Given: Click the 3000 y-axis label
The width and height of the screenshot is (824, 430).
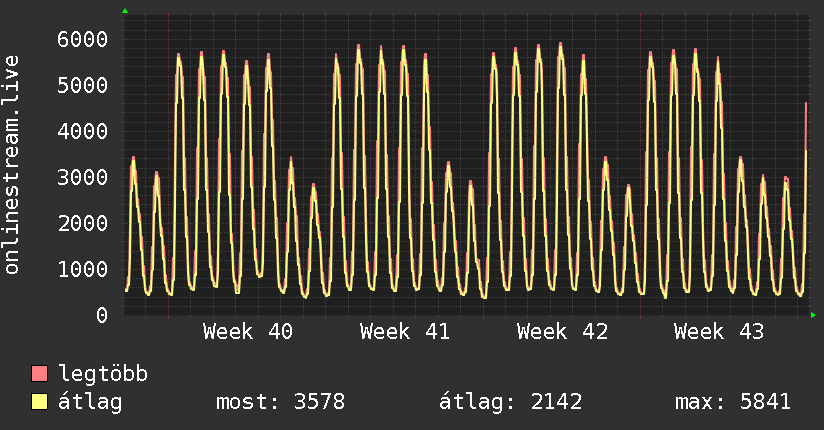Looking at the screenshot, I should (x=83, y=177).
